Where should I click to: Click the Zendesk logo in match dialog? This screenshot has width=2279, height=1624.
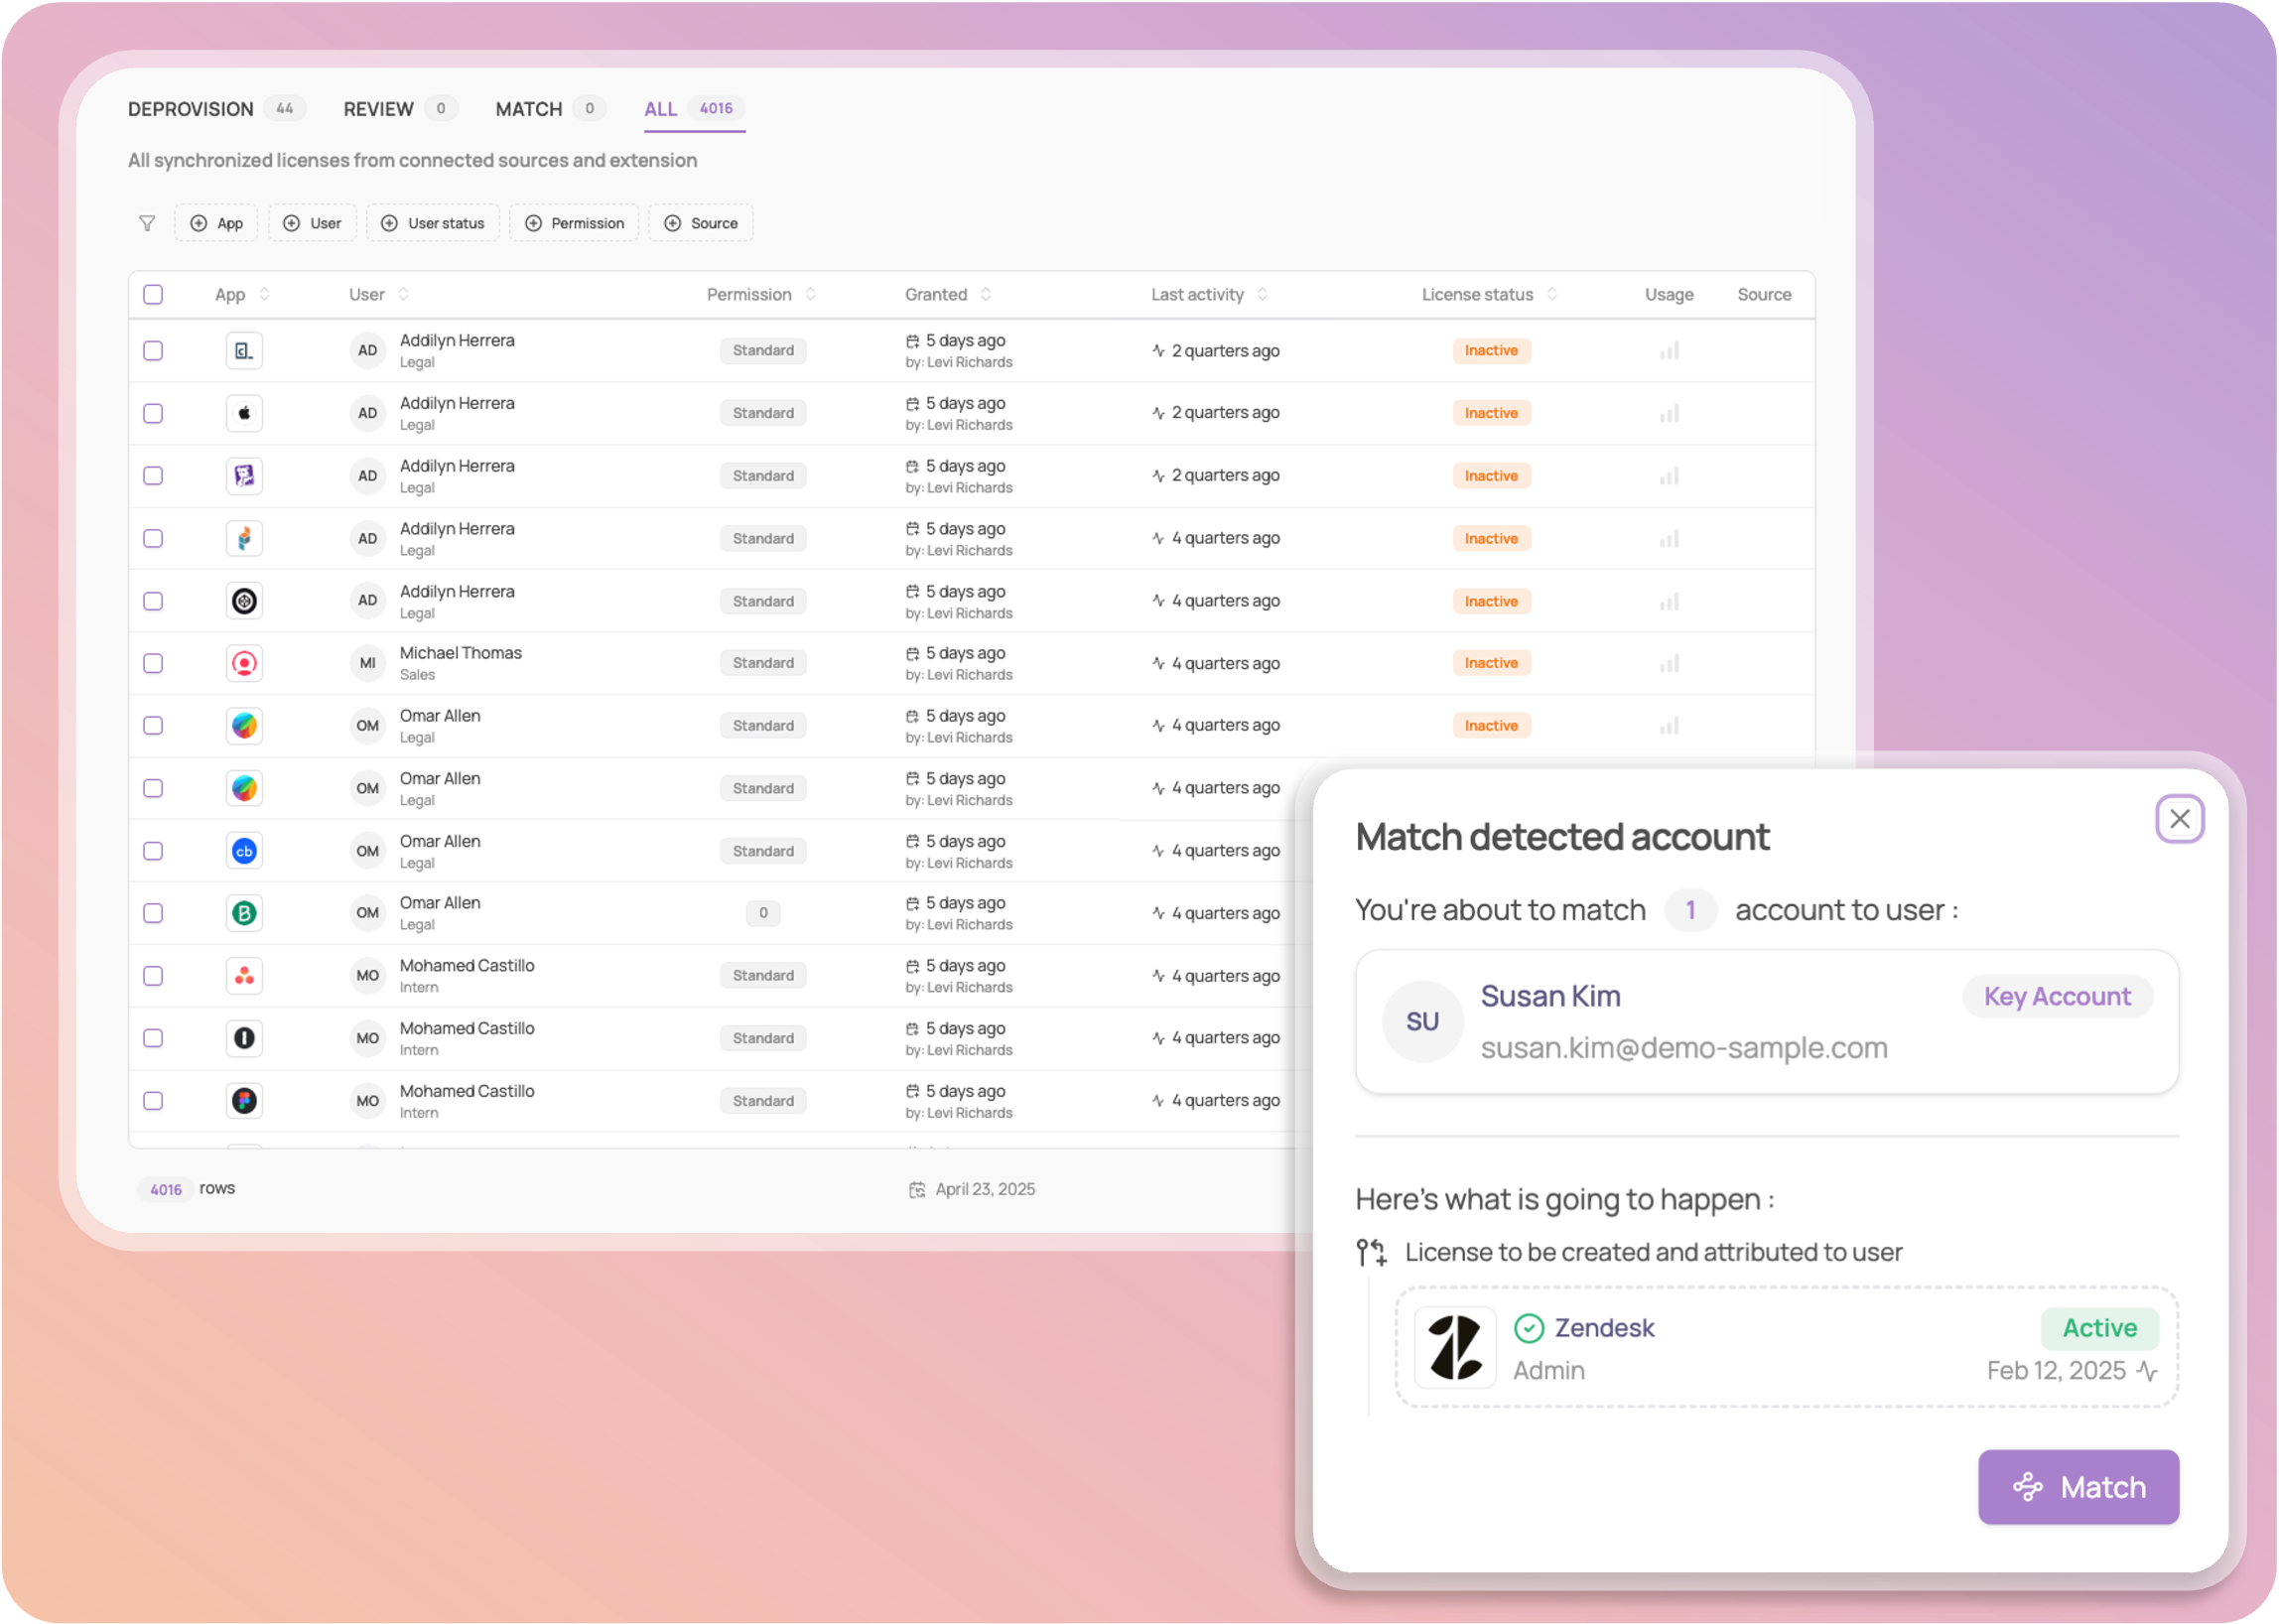[x=1455, y=1347]
